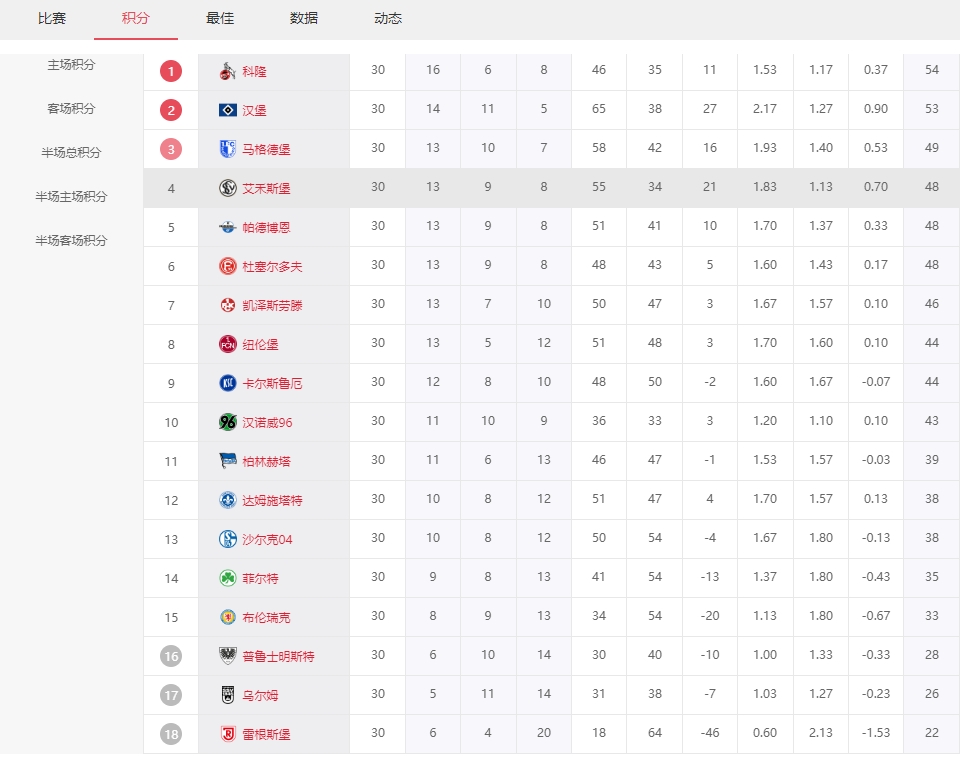969x757 pixels.
Task: Click the 马格德堡 club crest icon
Action: (228, 149)
